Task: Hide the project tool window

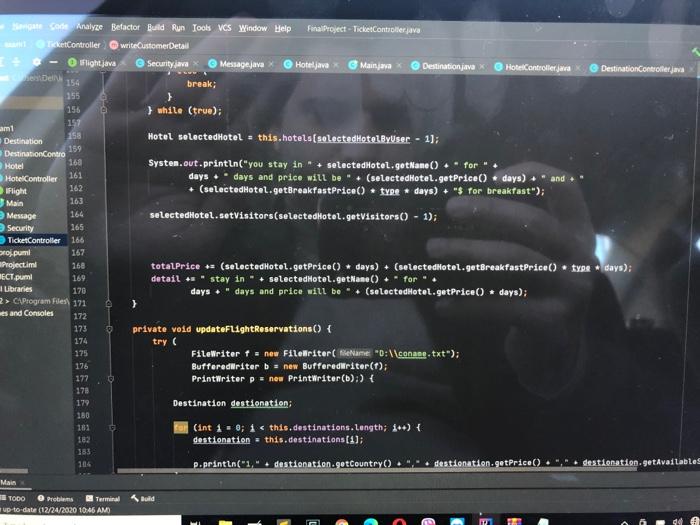Action: 53,62
